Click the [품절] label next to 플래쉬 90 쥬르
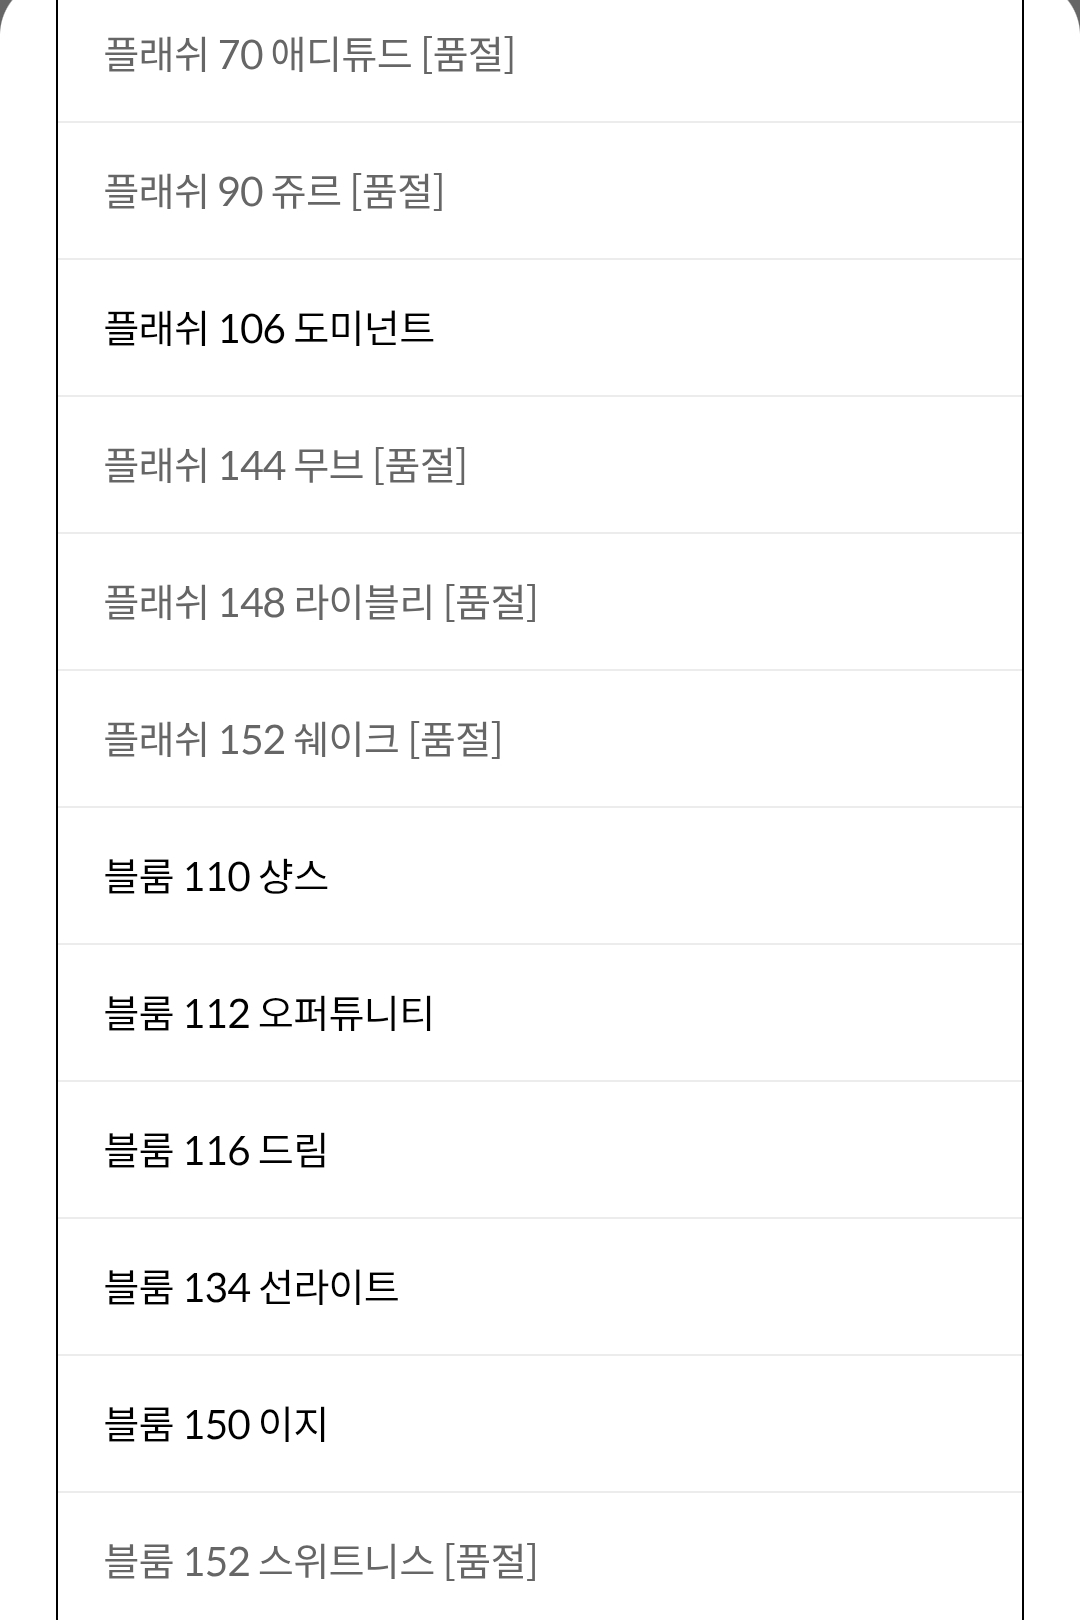This screenshot has width=1080, height=1620. pos(397,191)
